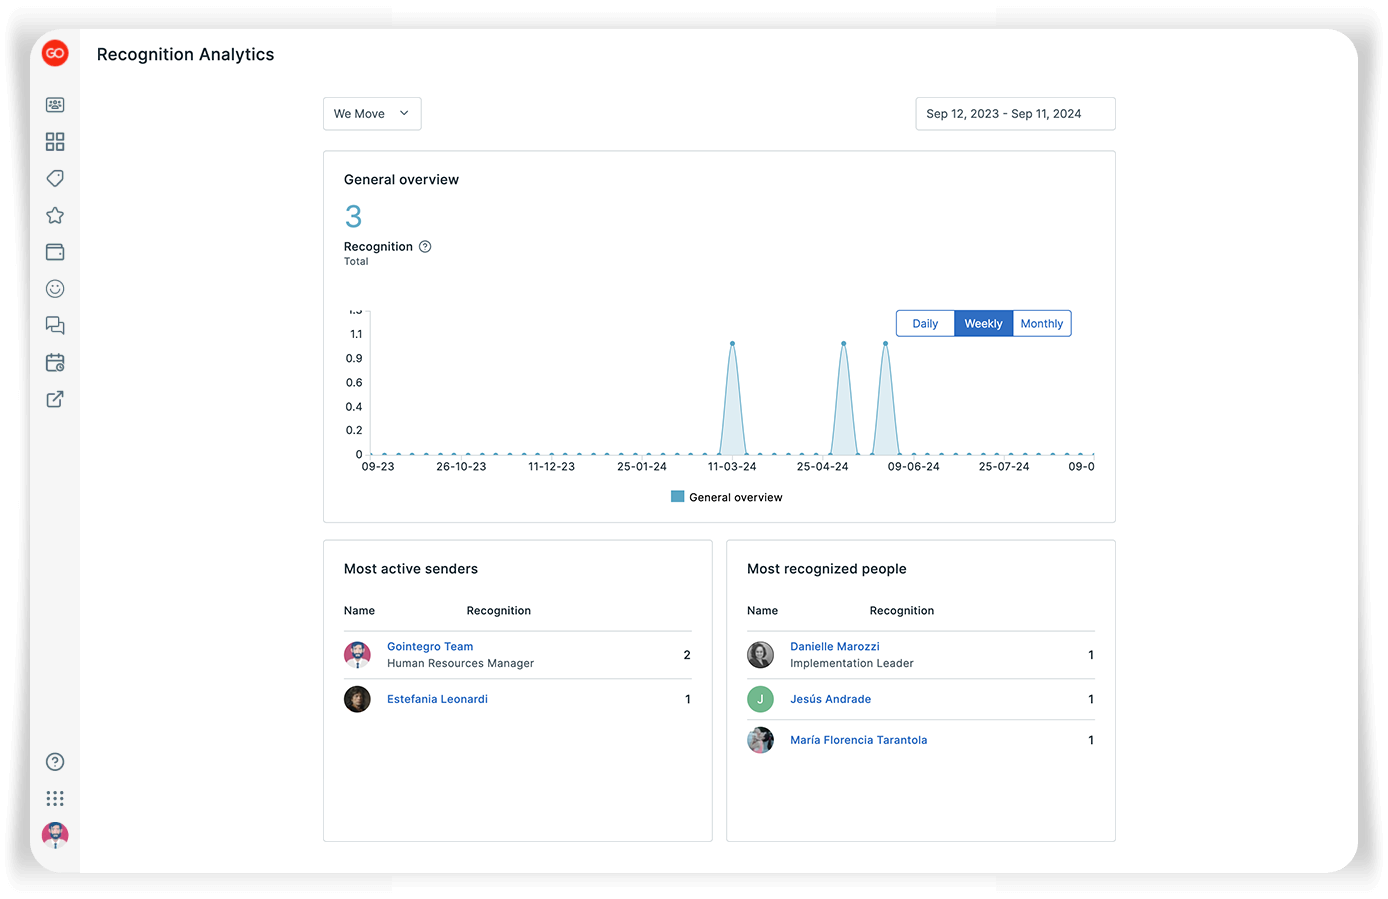Switch chart to Daily view
Viewport: 1388px width, 899px height.
click(925, 323)
